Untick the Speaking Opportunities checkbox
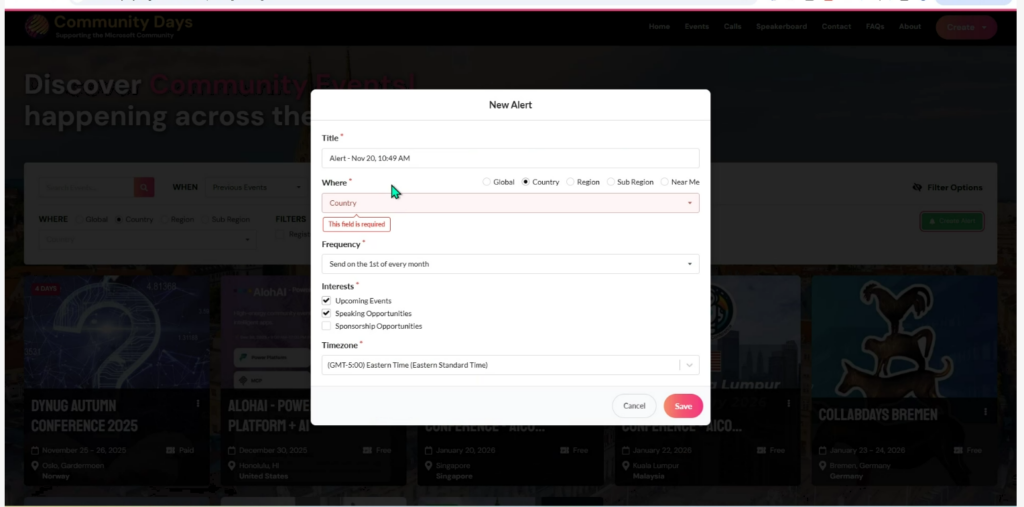 326,313
